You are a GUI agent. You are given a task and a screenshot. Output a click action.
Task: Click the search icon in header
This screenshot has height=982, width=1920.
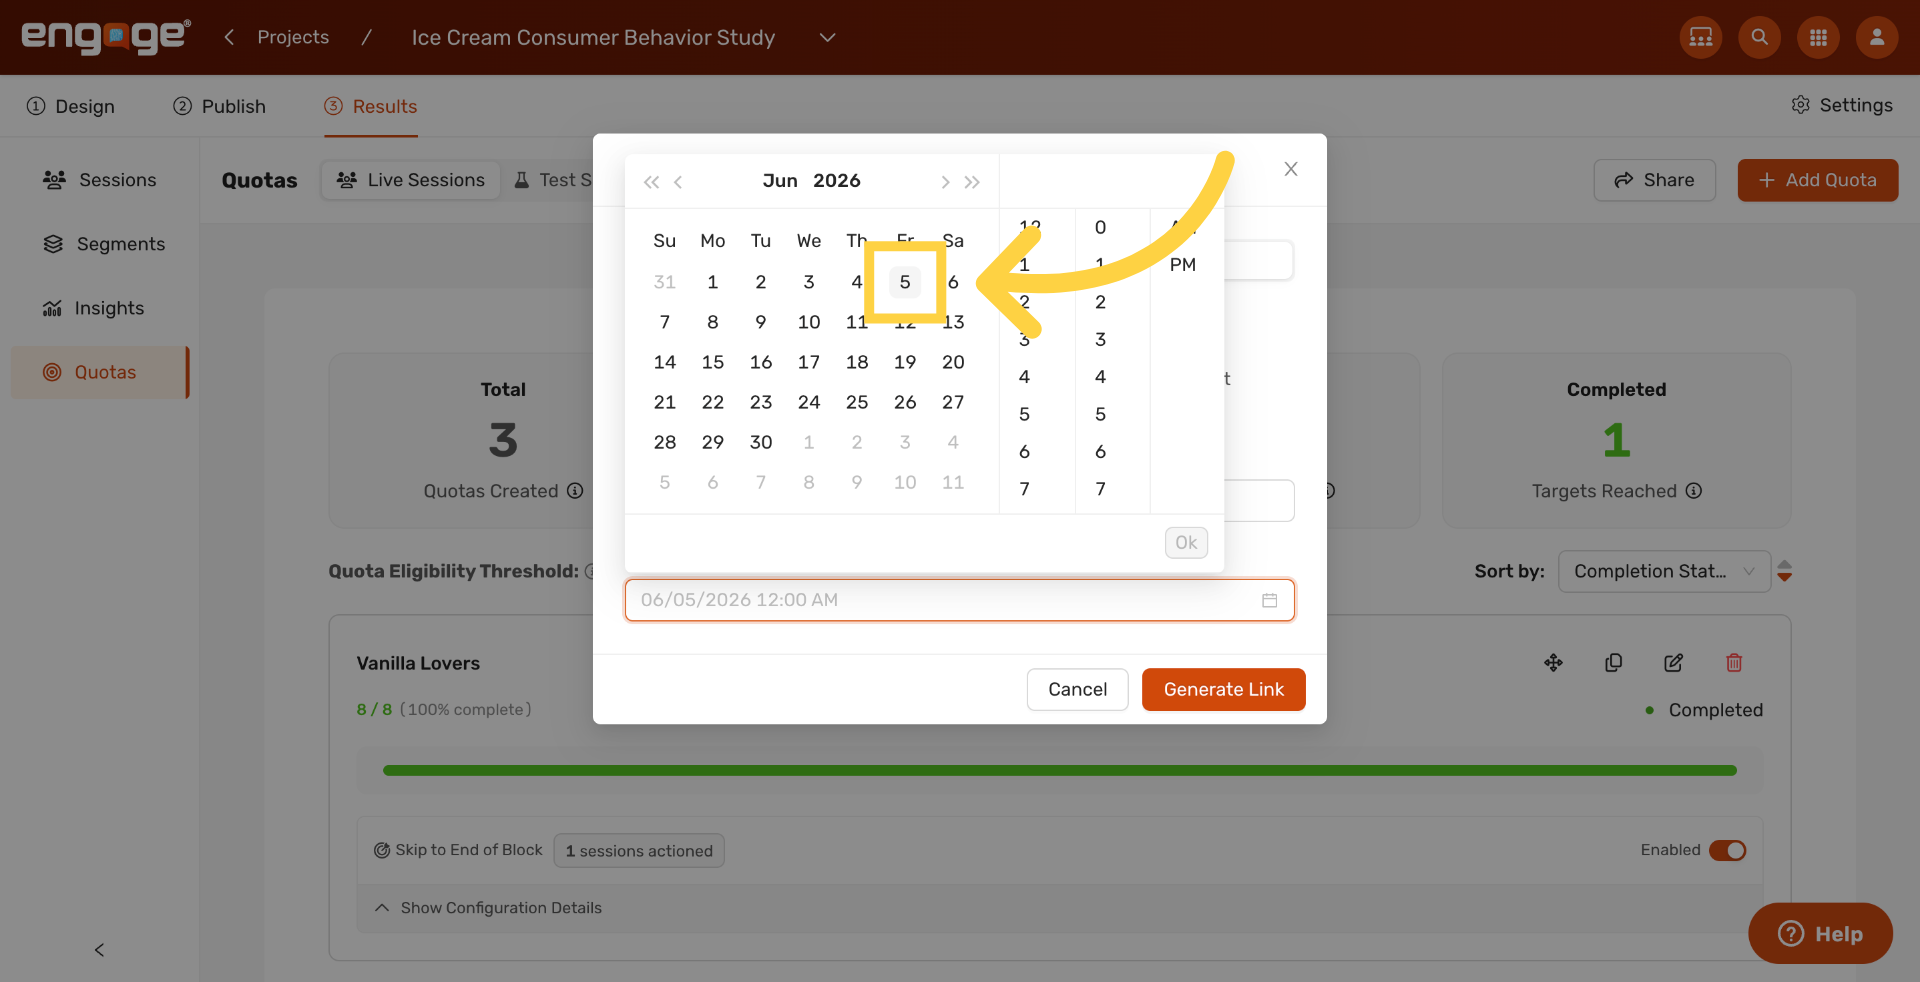click(1759, 37)
